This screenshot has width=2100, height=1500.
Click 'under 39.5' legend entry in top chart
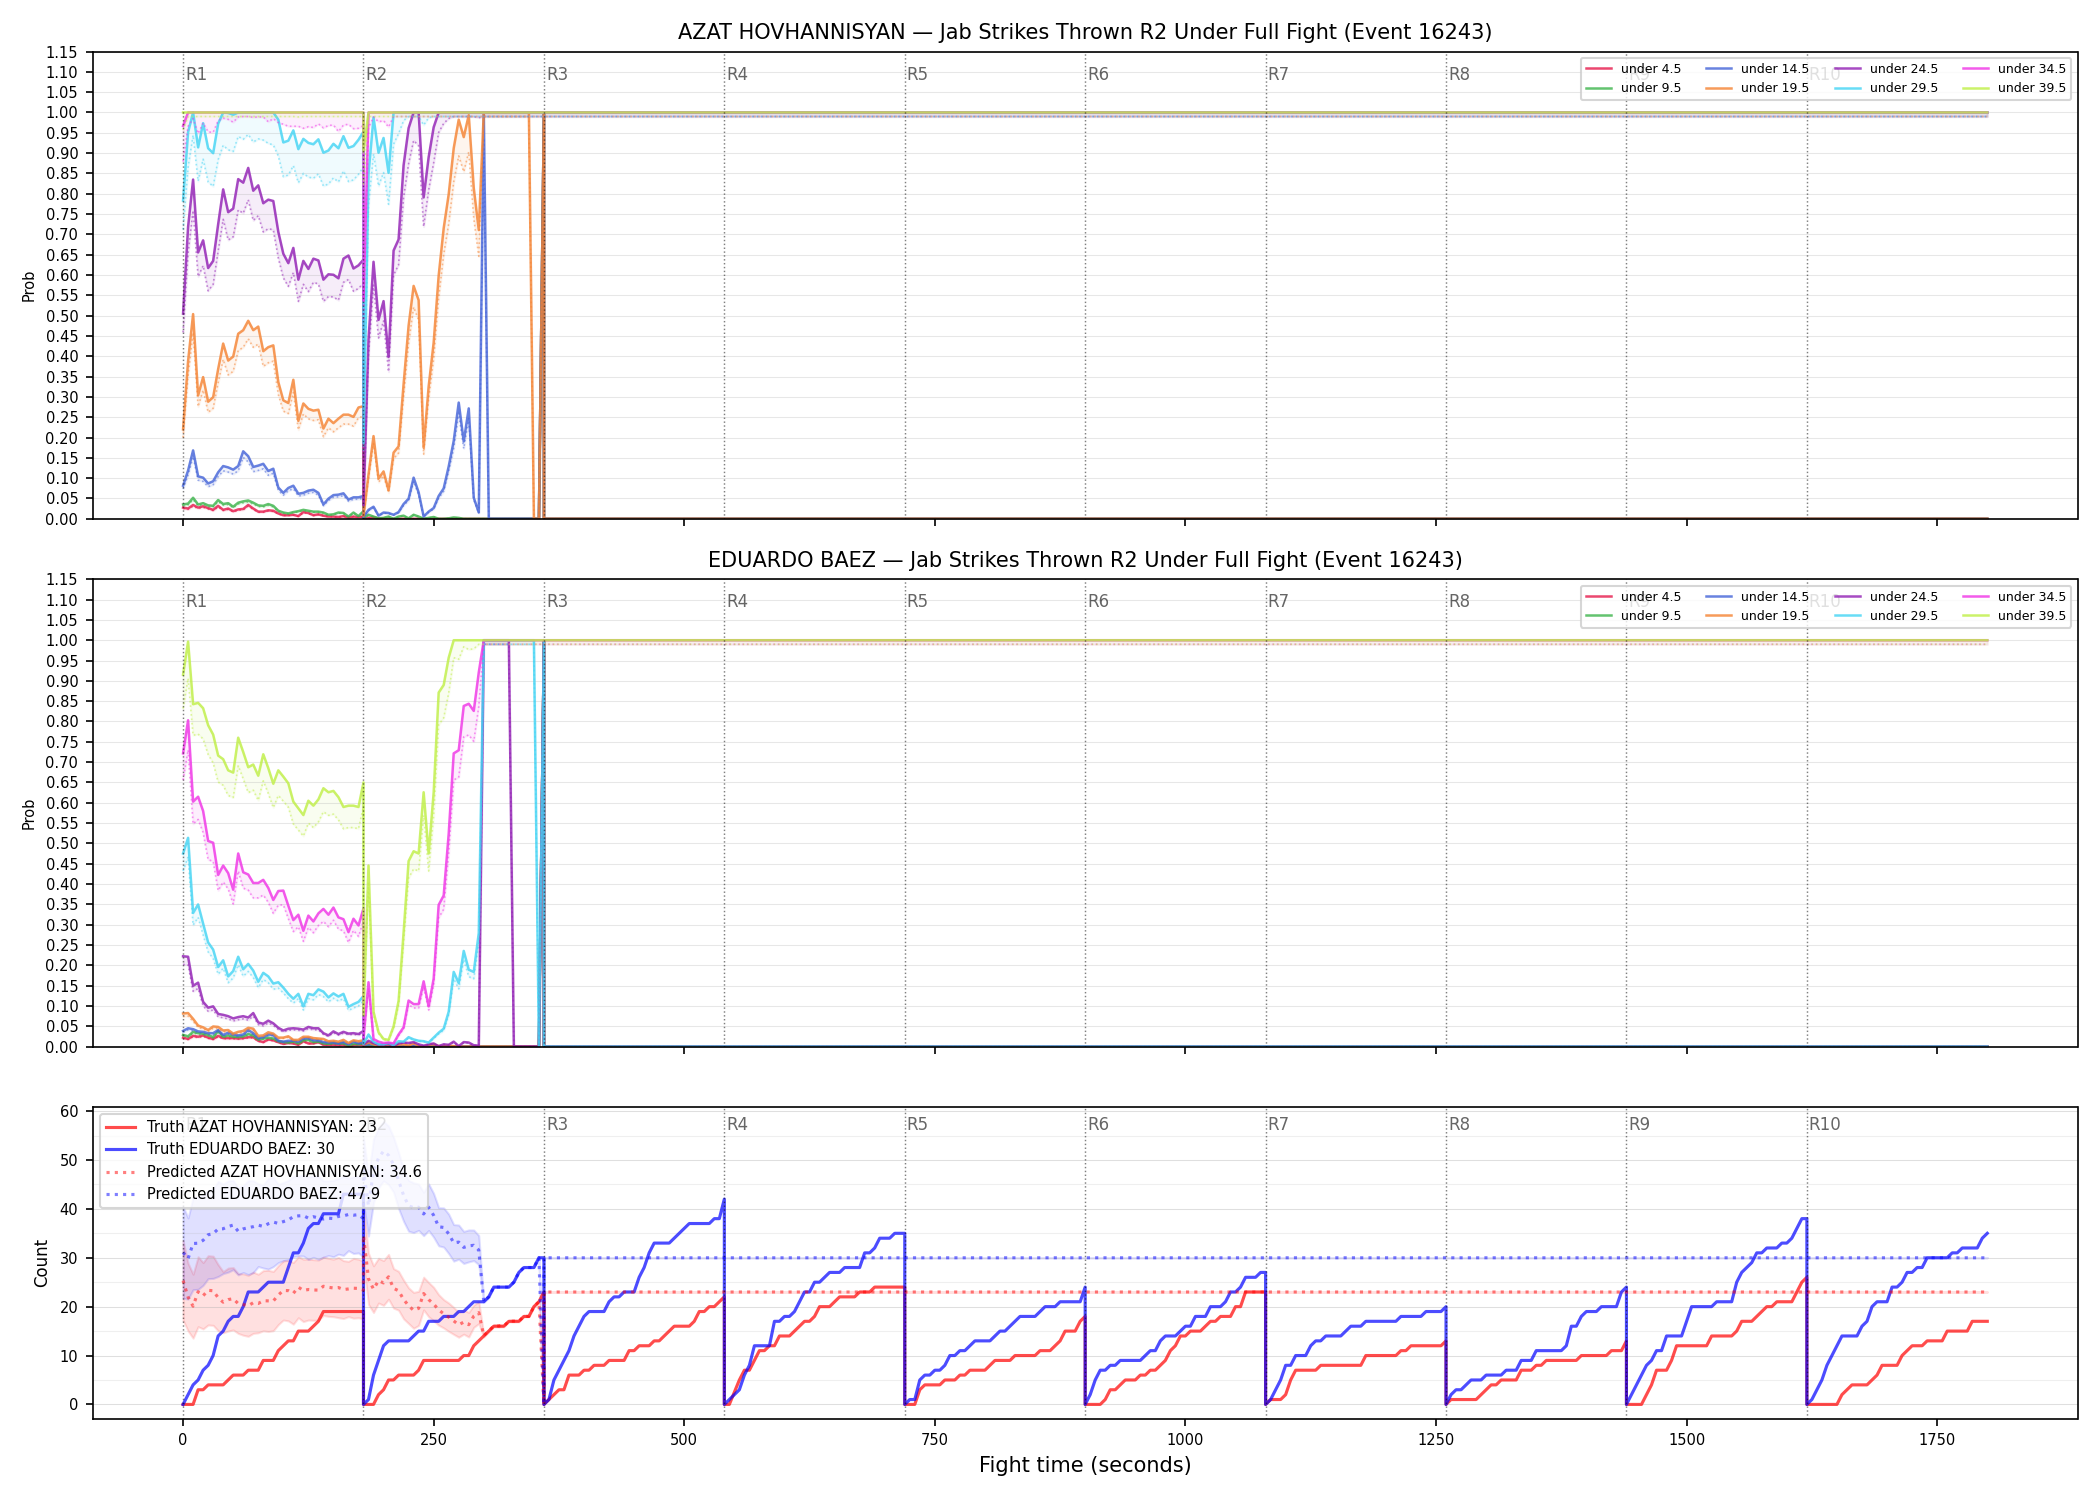pyautogui.click(x=2016, y=88)
